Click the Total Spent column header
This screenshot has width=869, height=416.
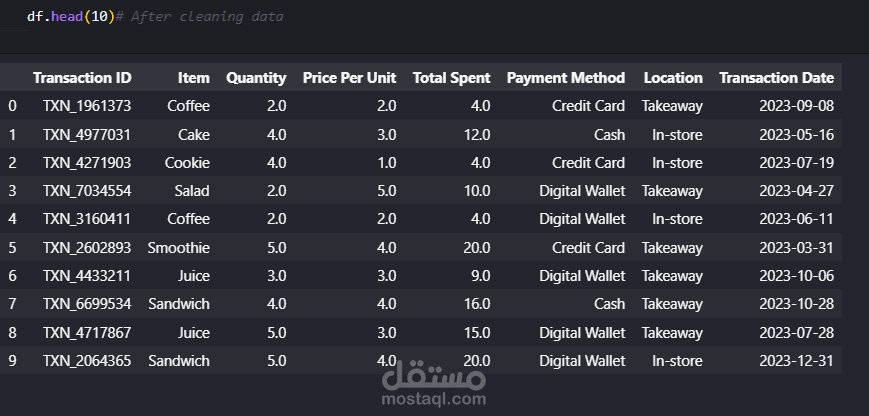tap(451, 77)
